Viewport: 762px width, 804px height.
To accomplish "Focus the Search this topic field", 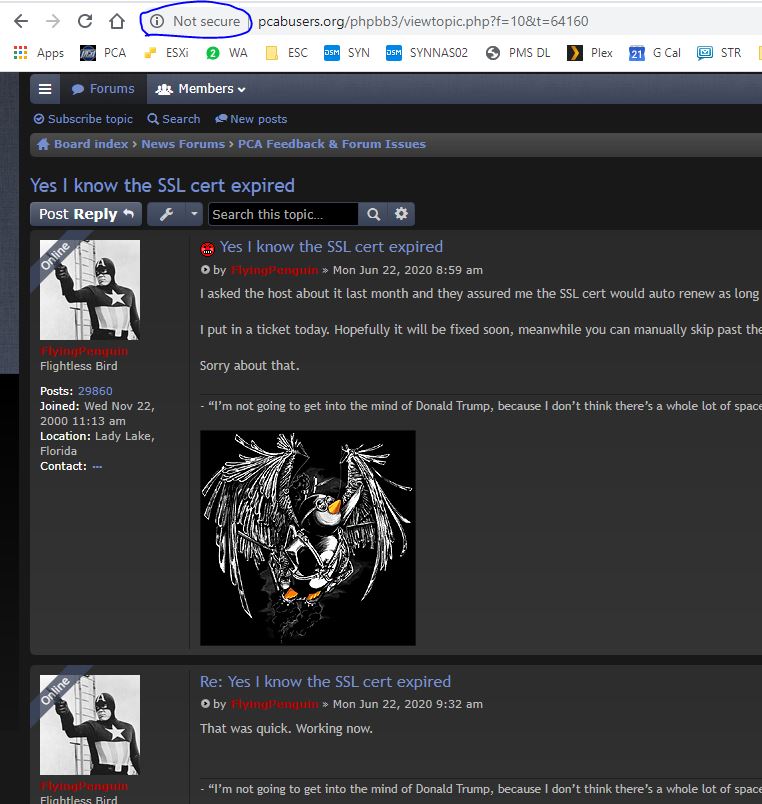I will (283, 214).
